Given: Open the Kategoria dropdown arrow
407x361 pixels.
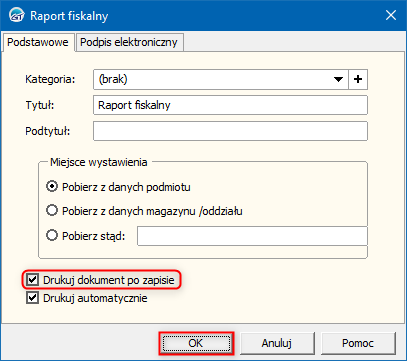Looking at the screenshot, I should tap(339, 79).
